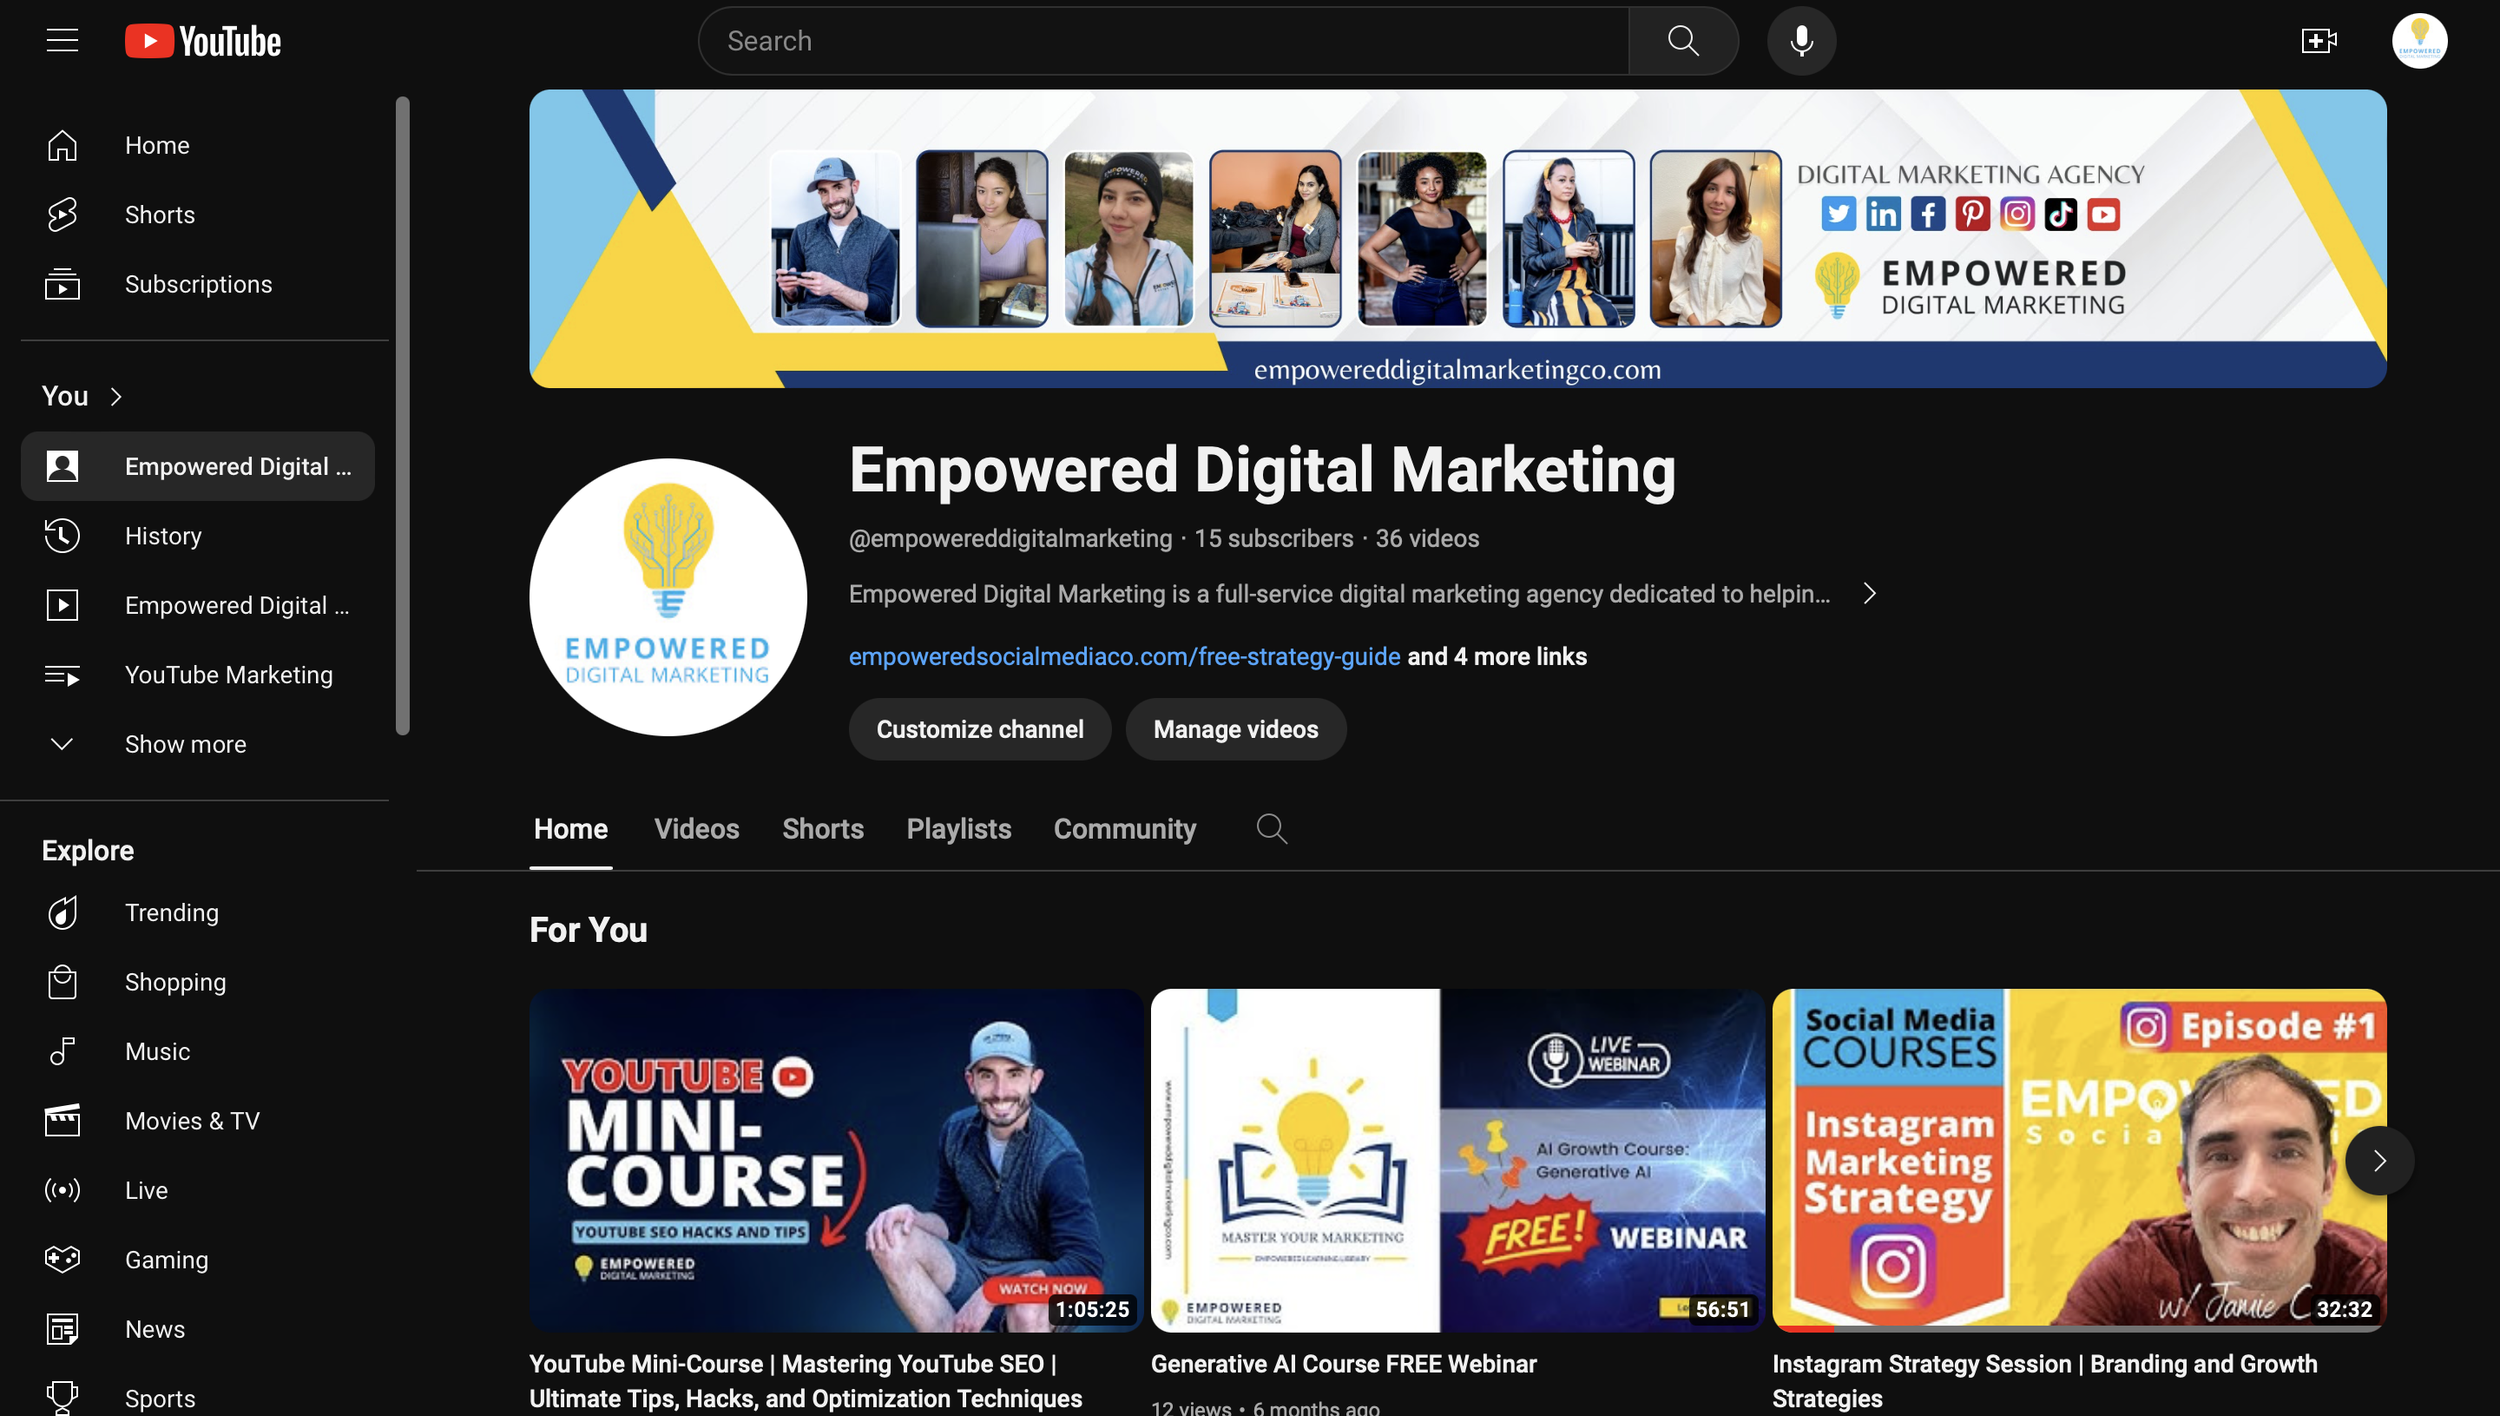Viewport: 2500px width, 1416px height.
Task: Click the 'For You' heading
Action: (588, 930)
